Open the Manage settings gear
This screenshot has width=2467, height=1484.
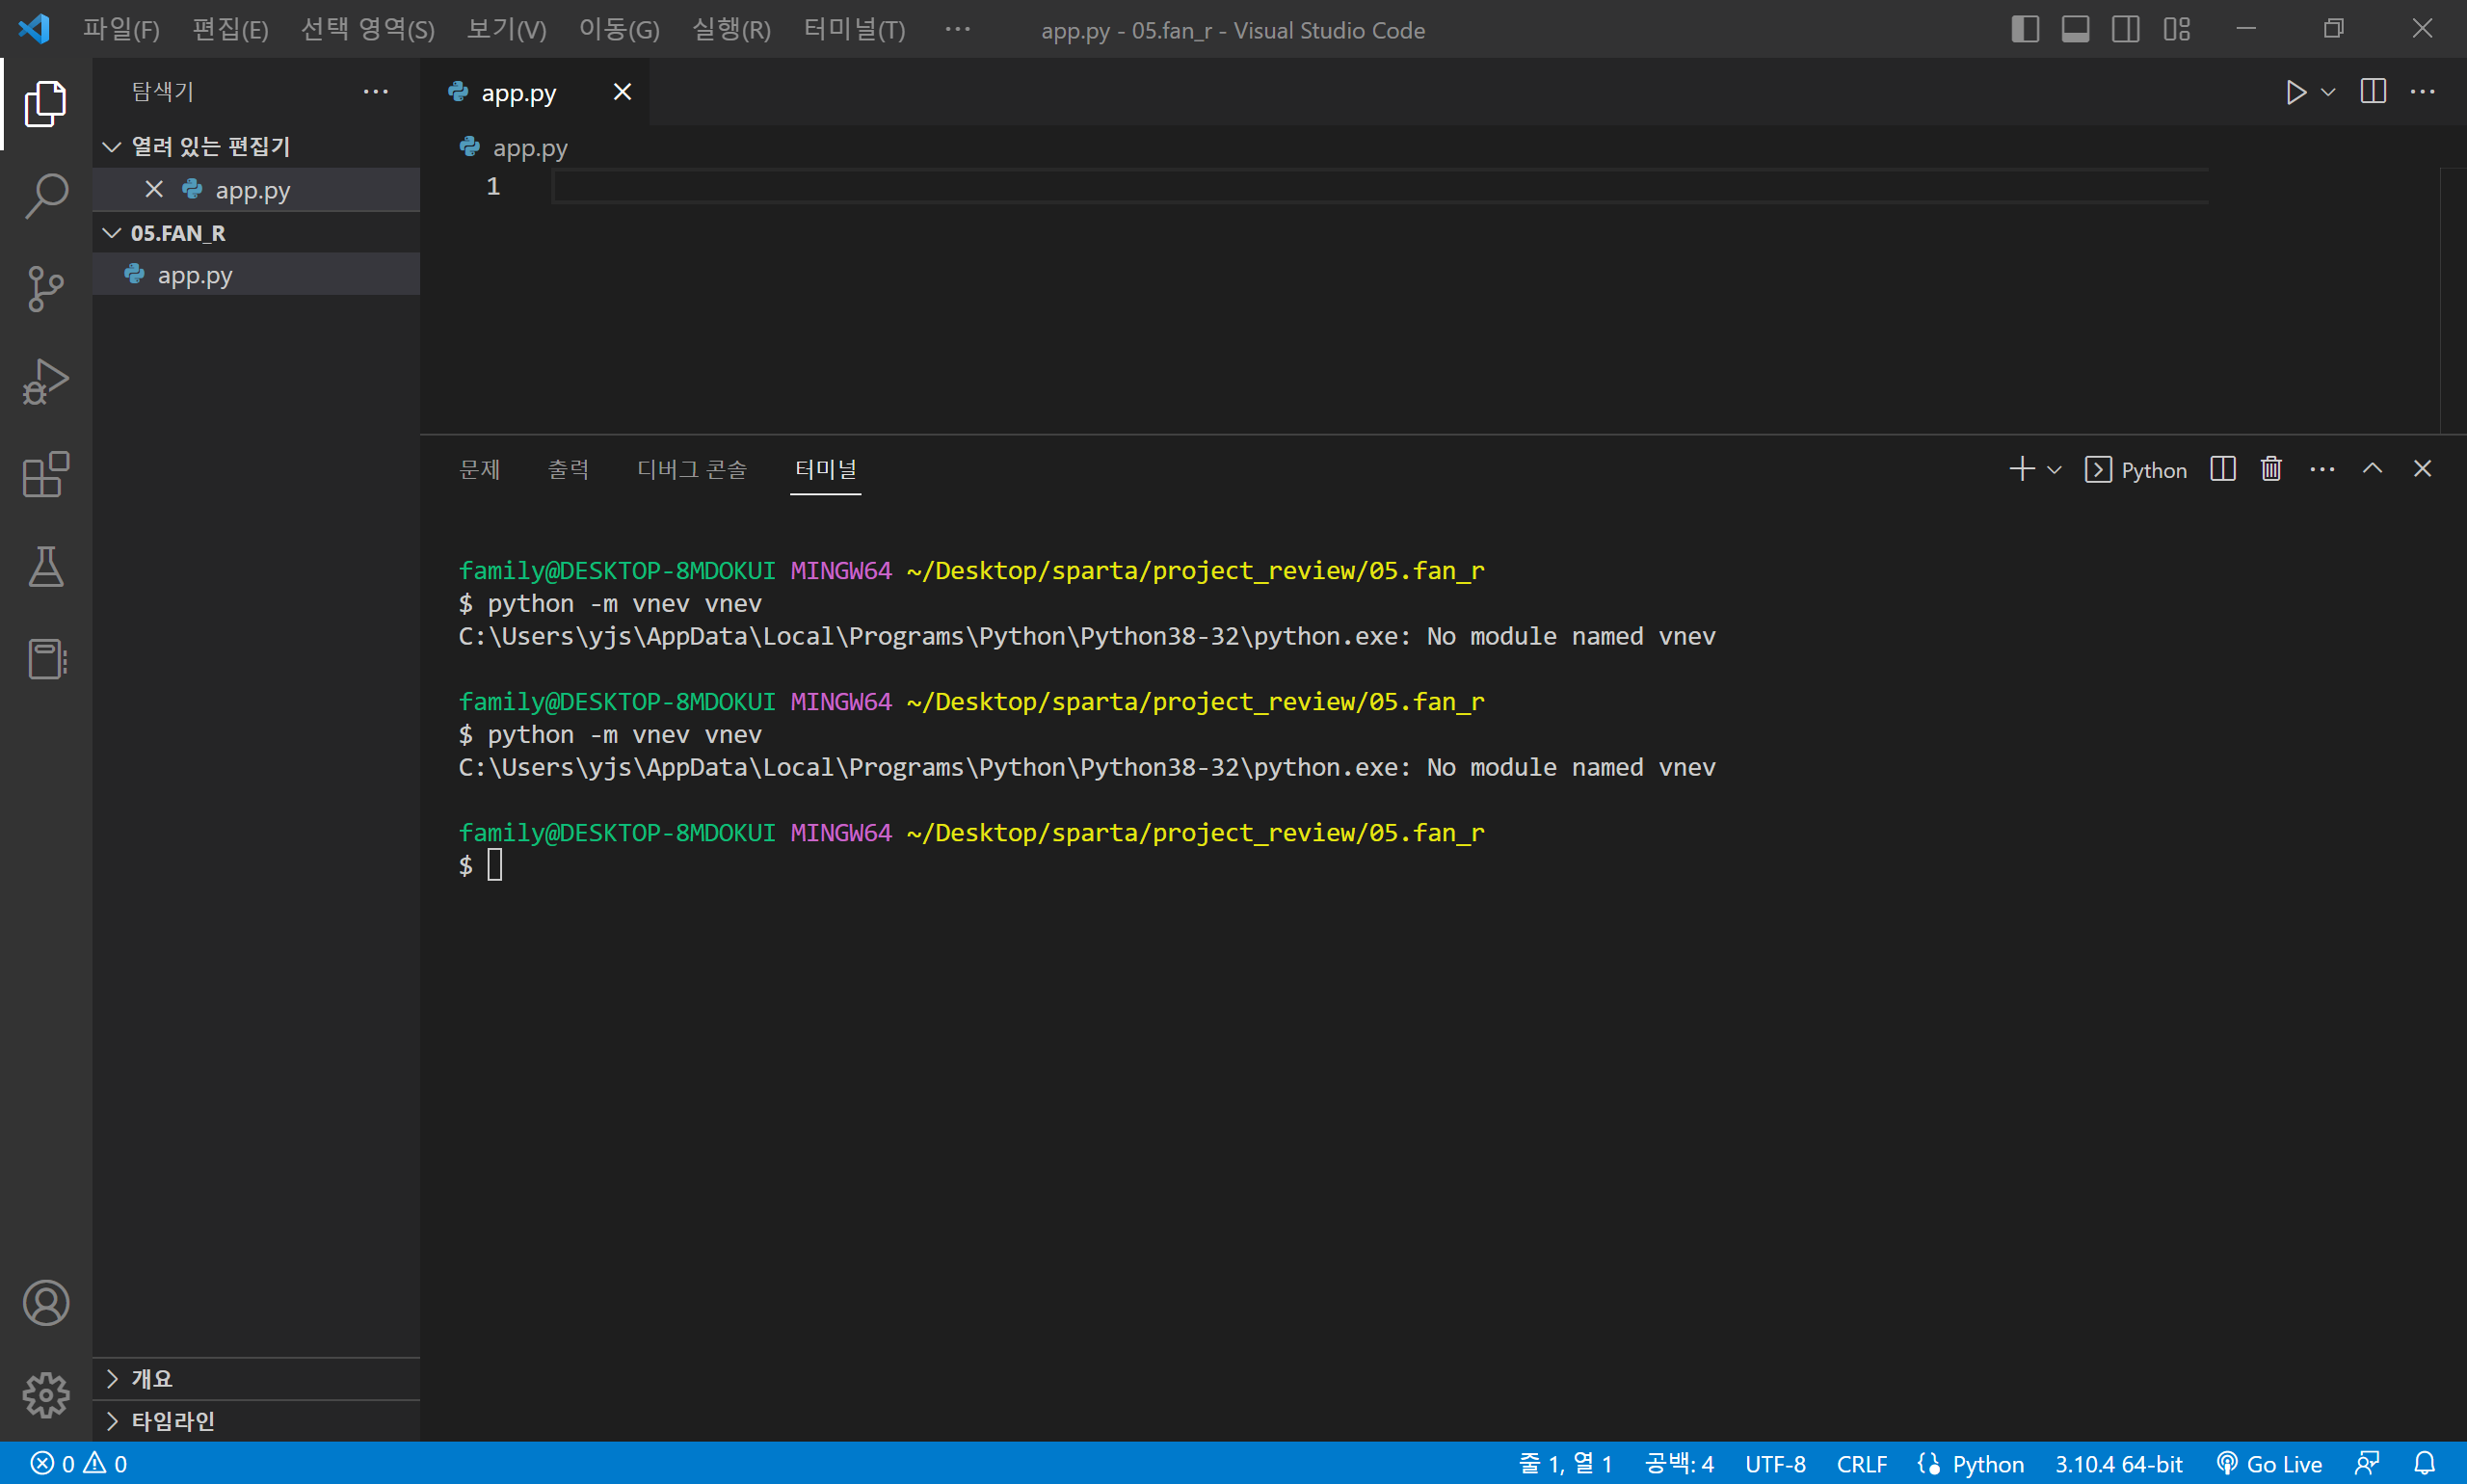tap(46, 1395)
